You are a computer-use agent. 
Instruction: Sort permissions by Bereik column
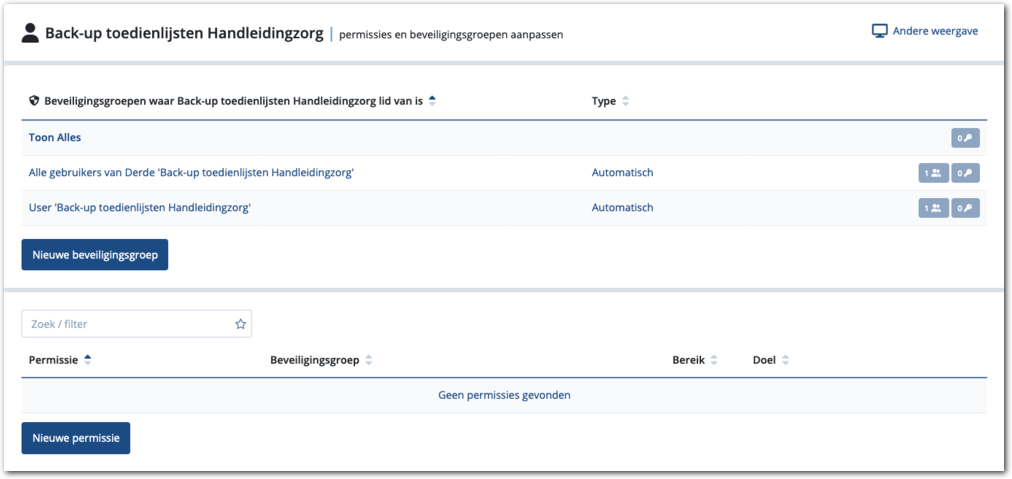tap(713, 360)
